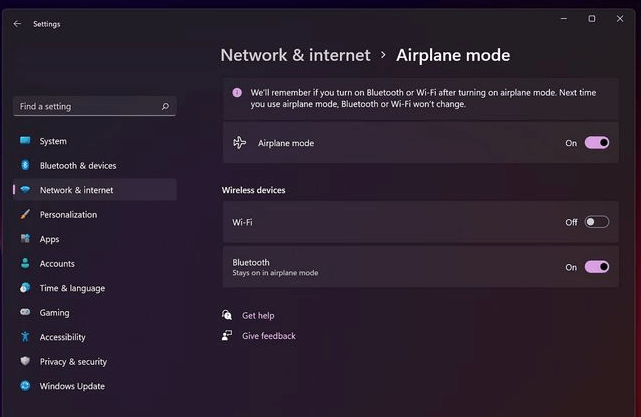Viewport: 641px width, 417px height.
Task: Click the Gaming controller icon
Action: click(25, 312)
